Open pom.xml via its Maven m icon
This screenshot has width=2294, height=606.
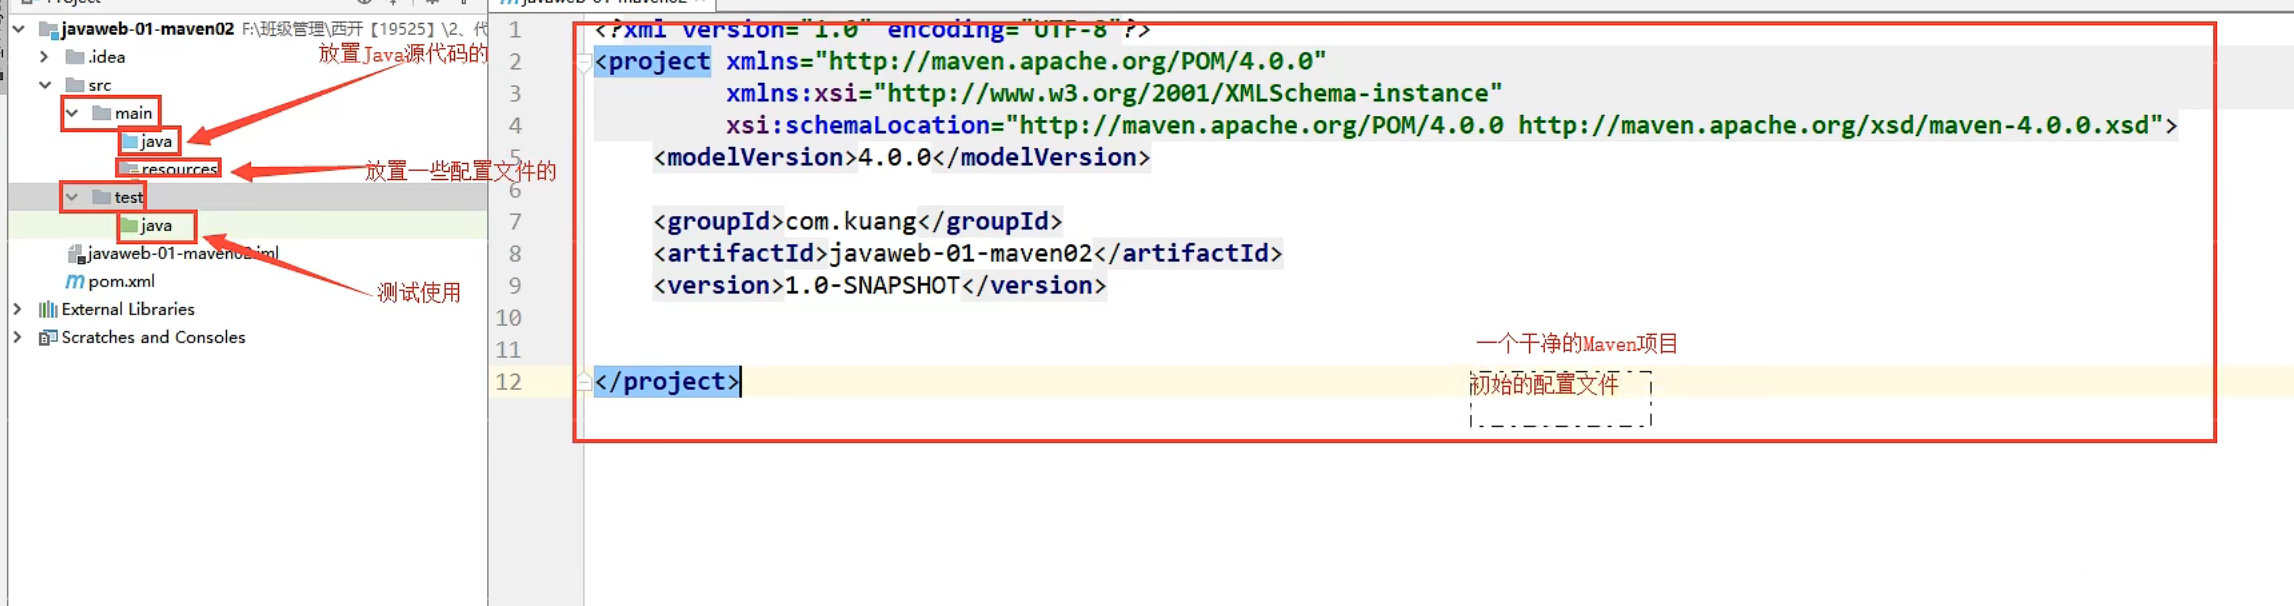coord(75,281)
